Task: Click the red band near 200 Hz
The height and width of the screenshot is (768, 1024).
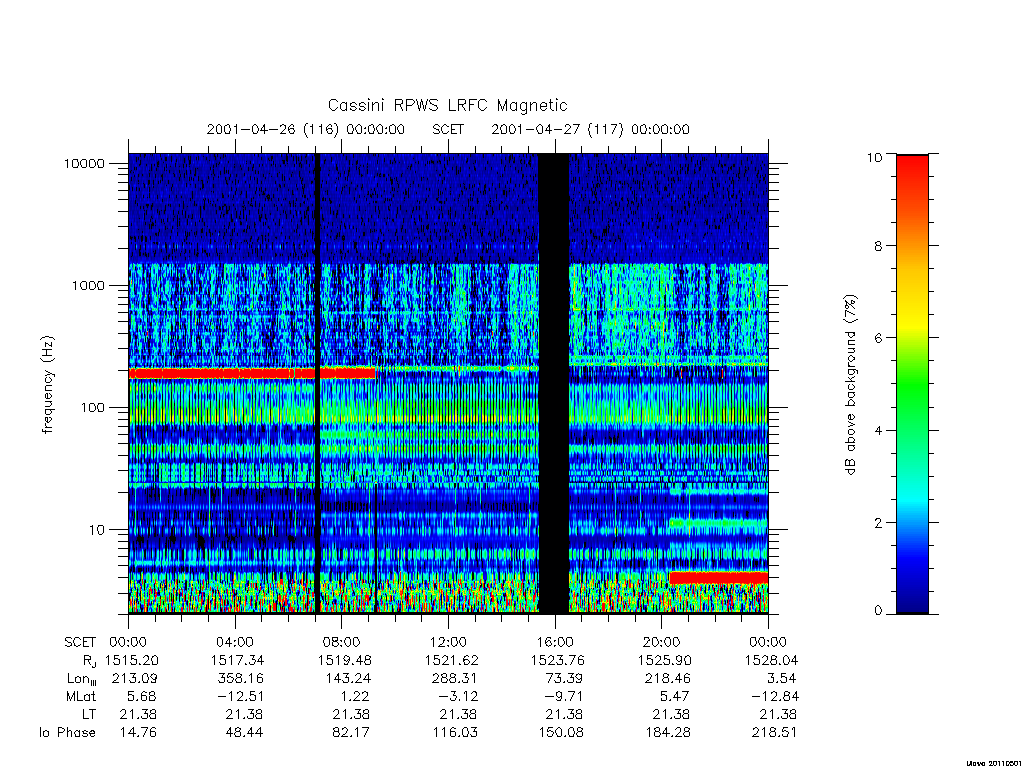Action: click(x=252, y=373)
